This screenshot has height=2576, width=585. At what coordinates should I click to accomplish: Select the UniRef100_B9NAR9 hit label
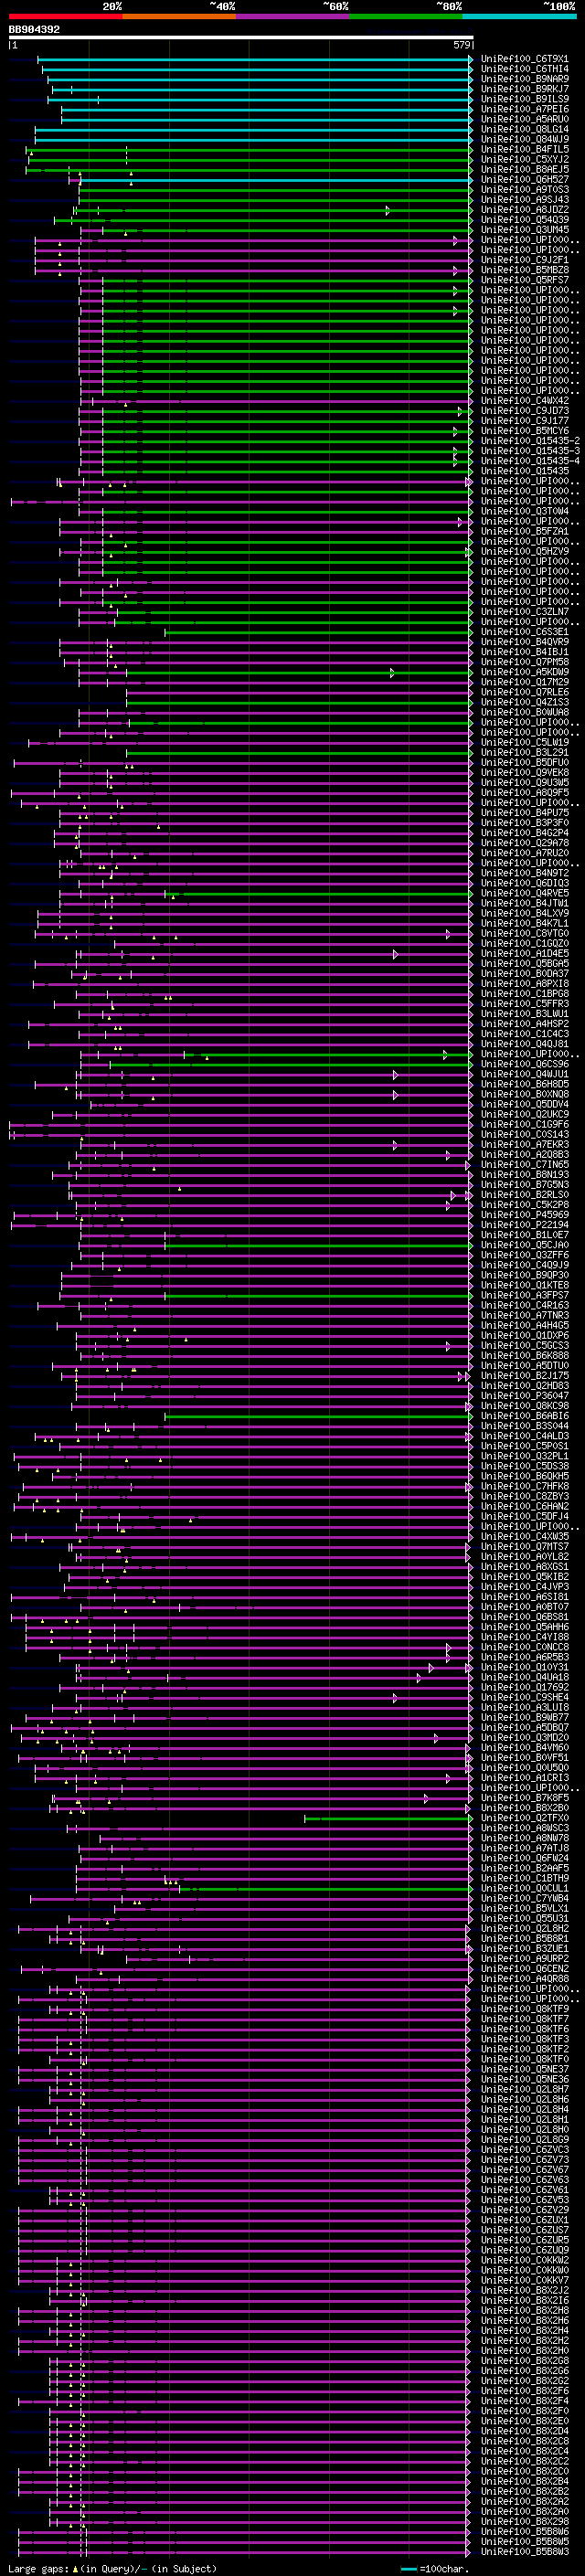[524, 79]
